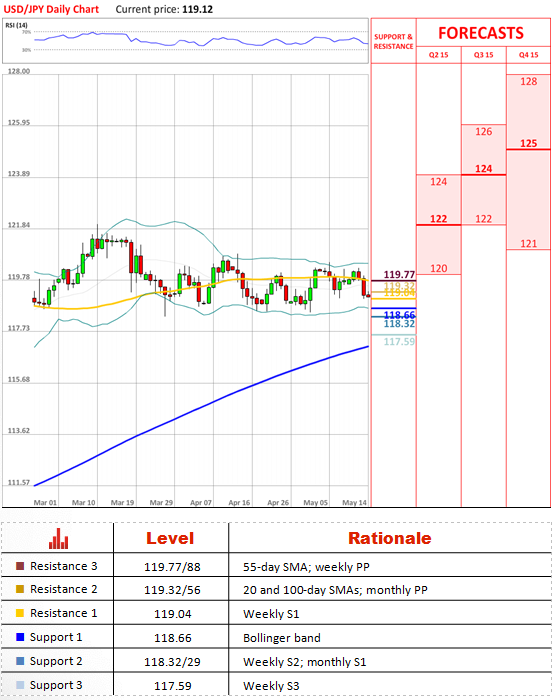554x700 pixels.
Task: Select the Q3 15 forecast column header
Action: pos(483,55)
